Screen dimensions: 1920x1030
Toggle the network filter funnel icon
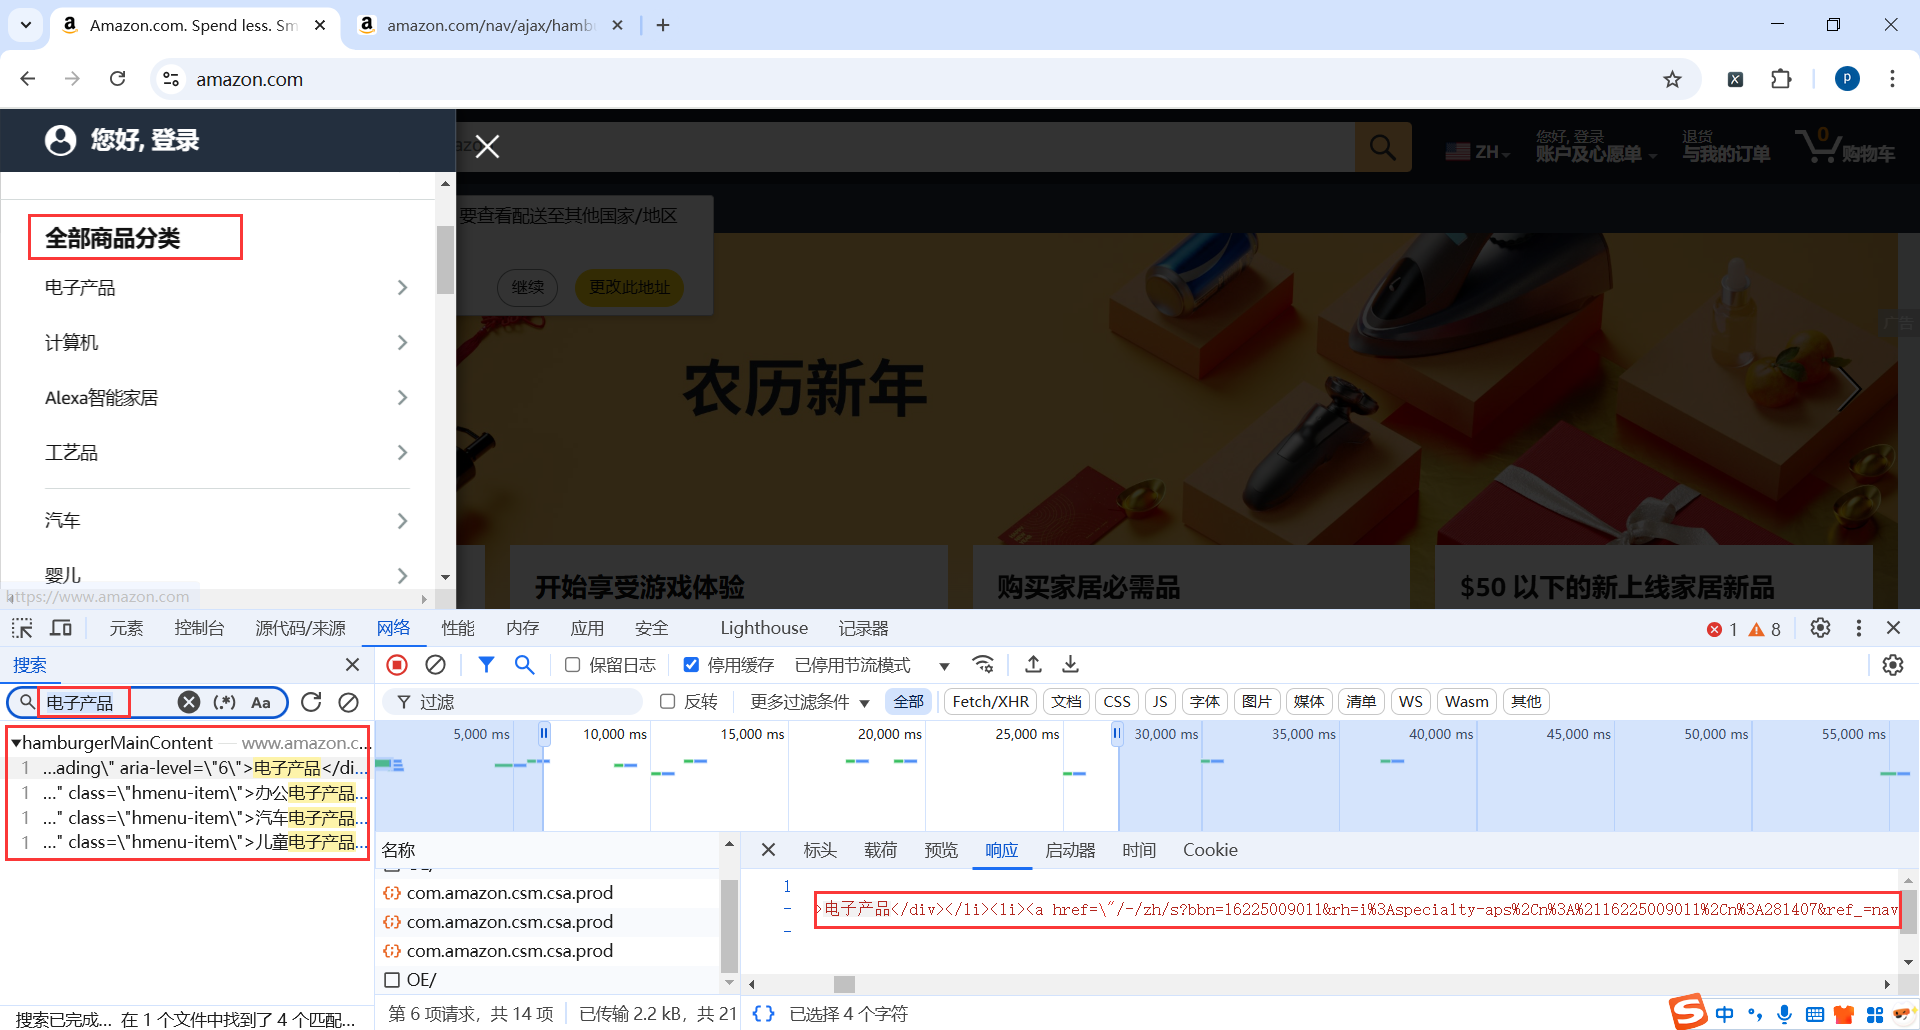[486, 665]
